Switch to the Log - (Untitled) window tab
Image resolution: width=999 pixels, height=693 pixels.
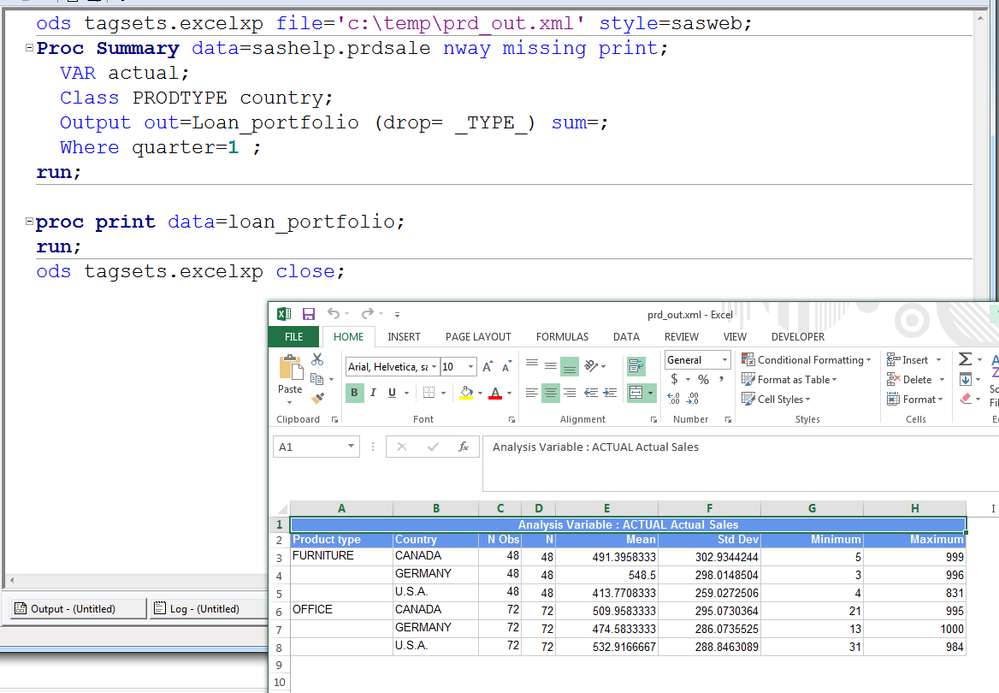196,608
